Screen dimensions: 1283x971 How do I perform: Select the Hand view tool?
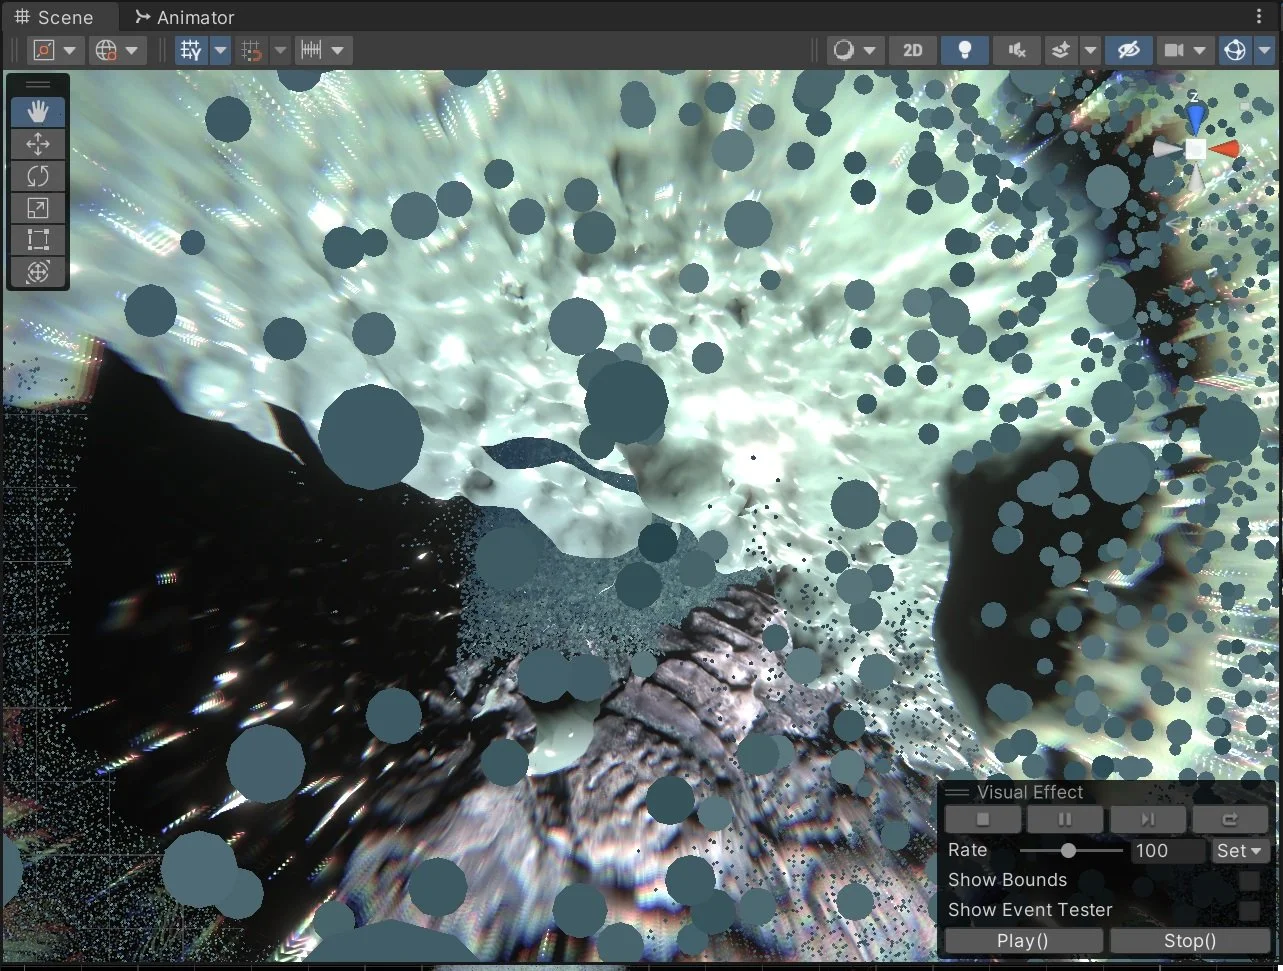38,112
